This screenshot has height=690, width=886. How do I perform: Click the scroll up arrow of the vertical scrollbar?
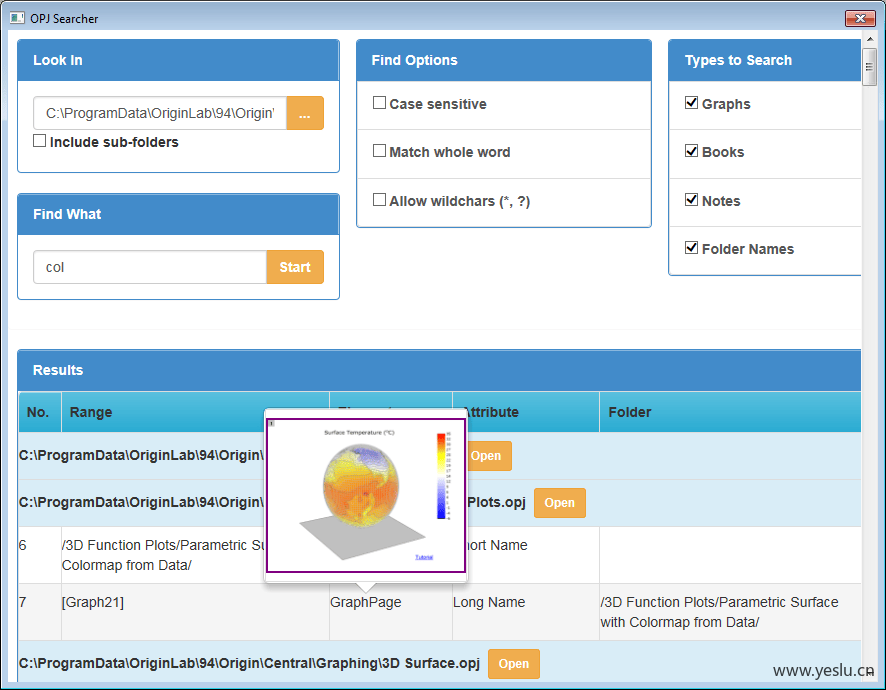870,39
